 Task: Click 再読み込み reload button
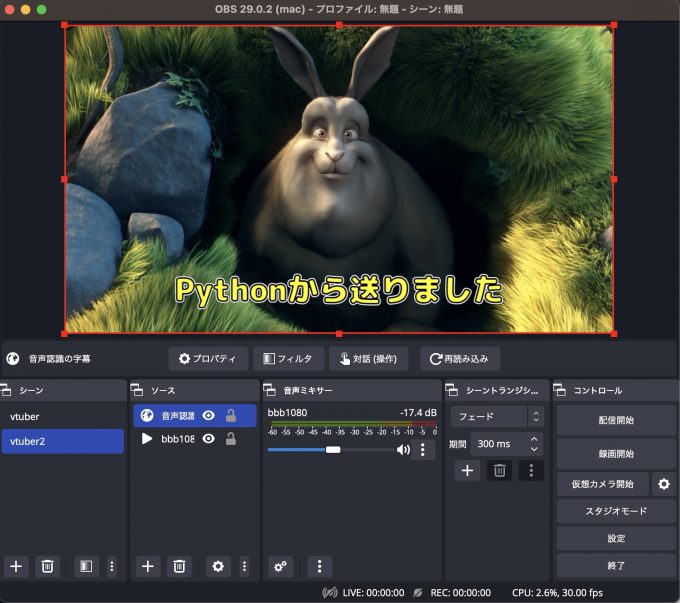coord(460,359)
